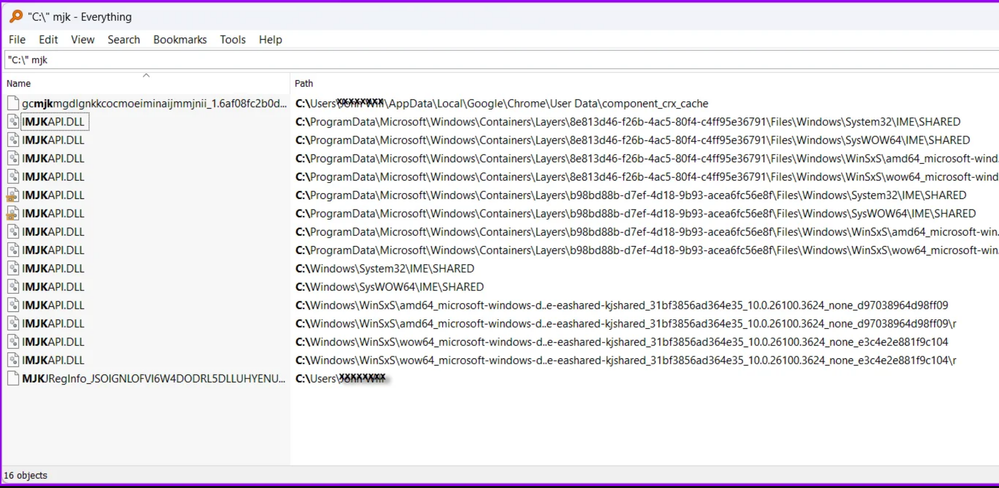Screen dimensions: 999x488
Task: Select IMJKAPI.DLL name in 8e813d46 System32 row
Action: coord(53,122)
